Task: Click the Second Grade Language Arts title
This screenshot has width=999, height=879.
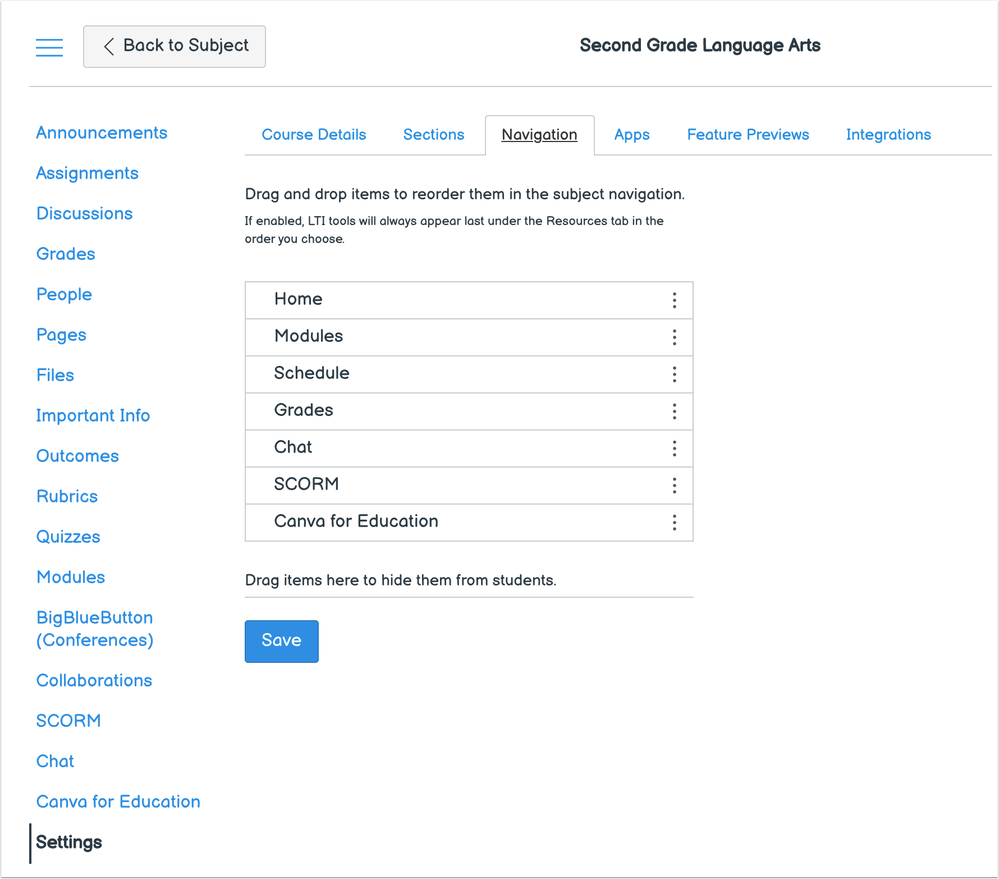Action: click(700, 45)
